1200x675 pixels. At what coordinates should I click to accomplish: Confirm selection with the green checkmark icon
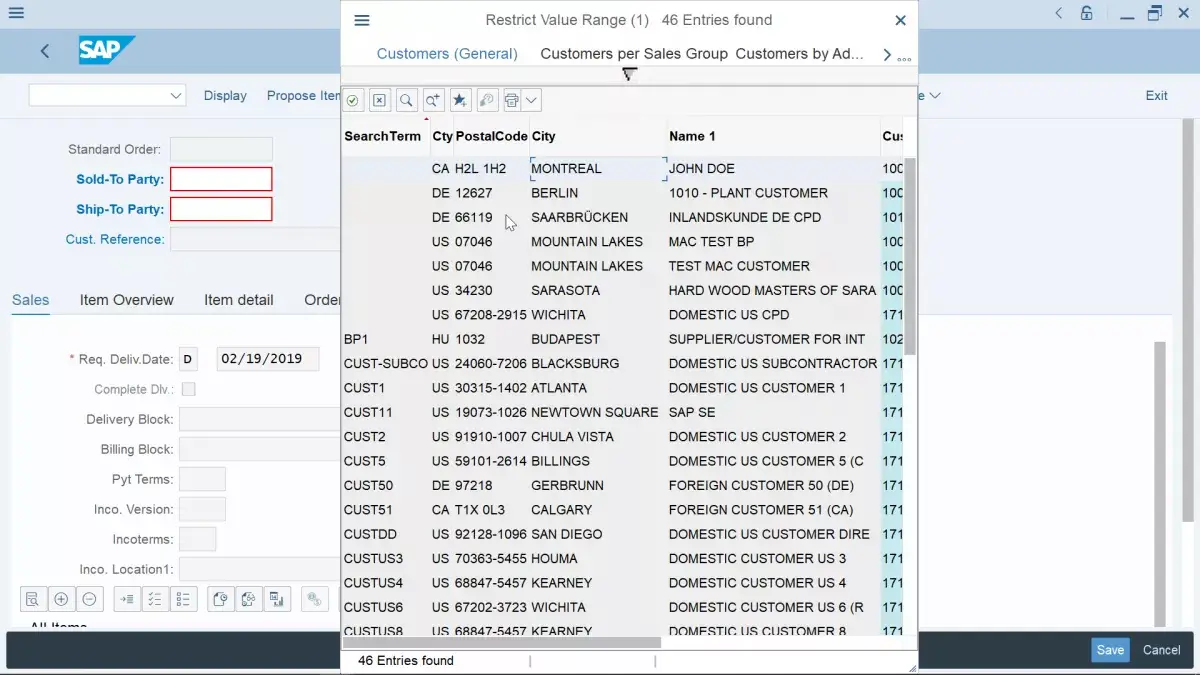353,100
